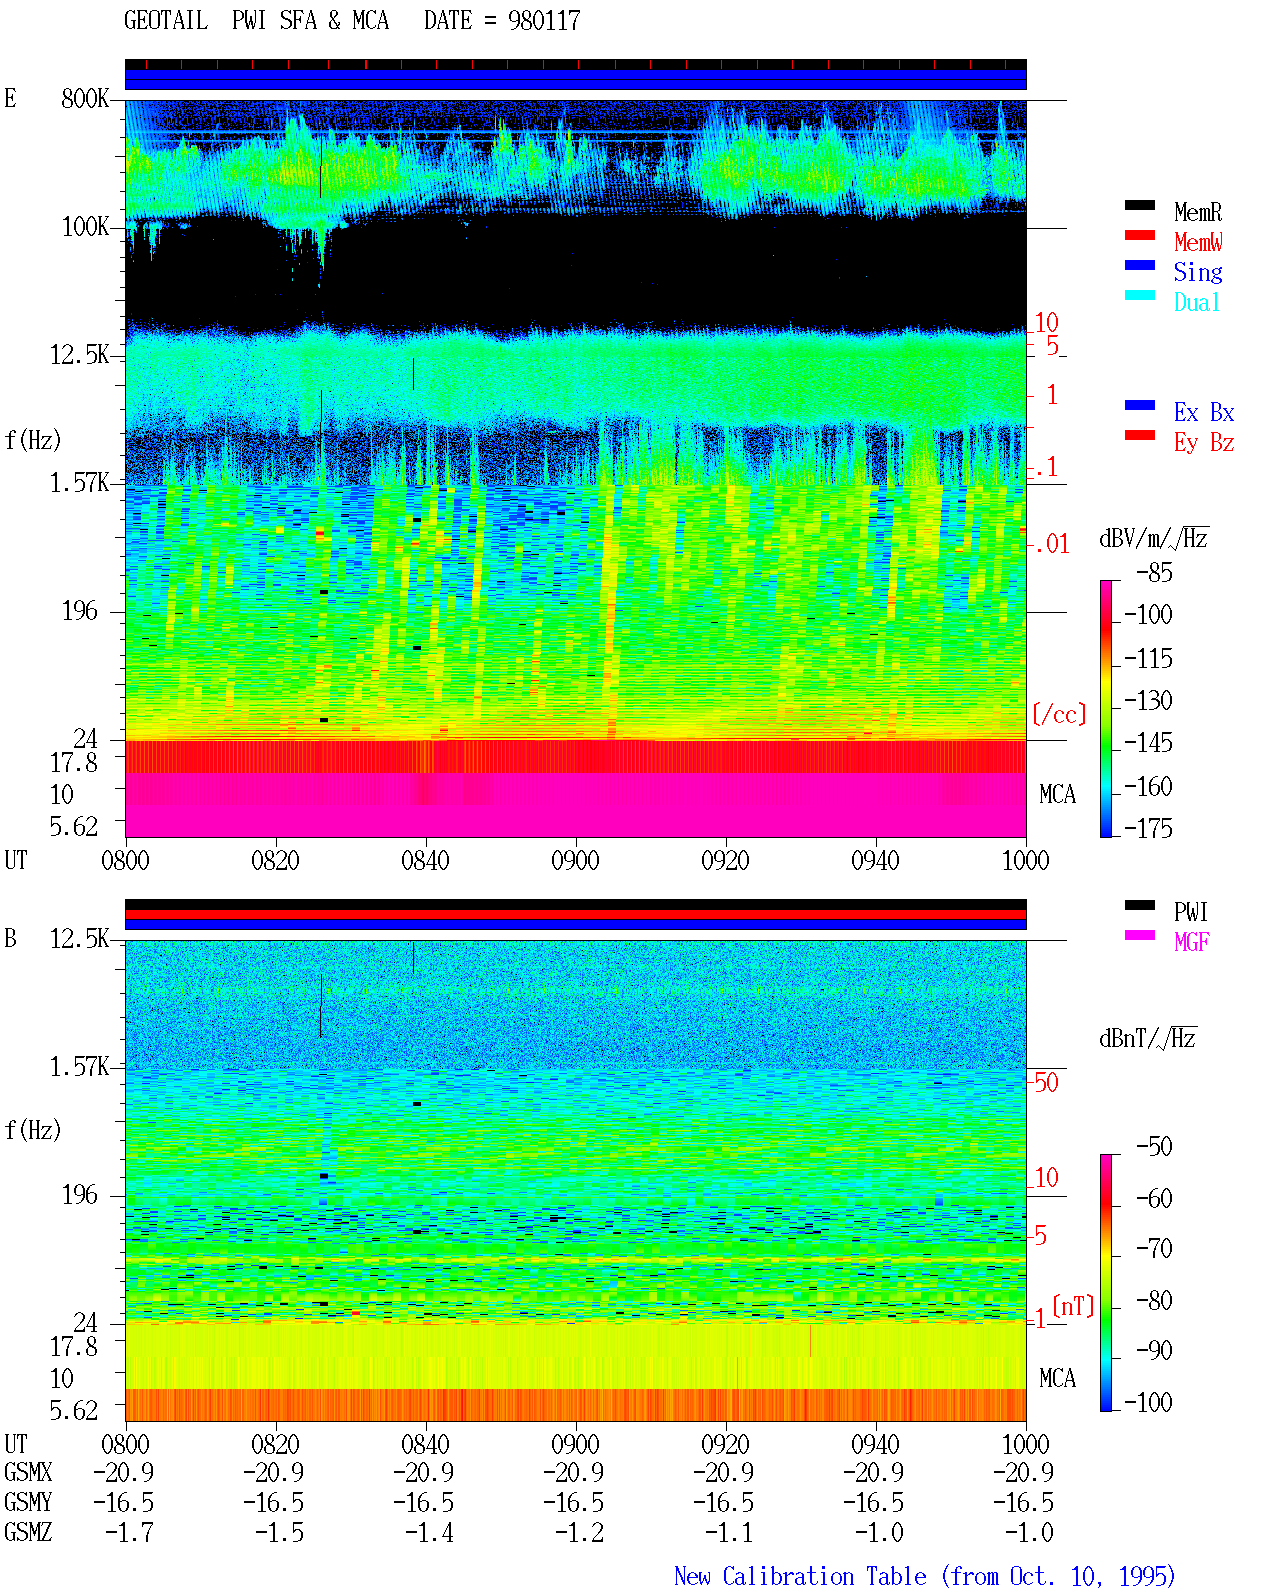
Task: Click the New Calibration Table footer note
Action: [925, 1577]
